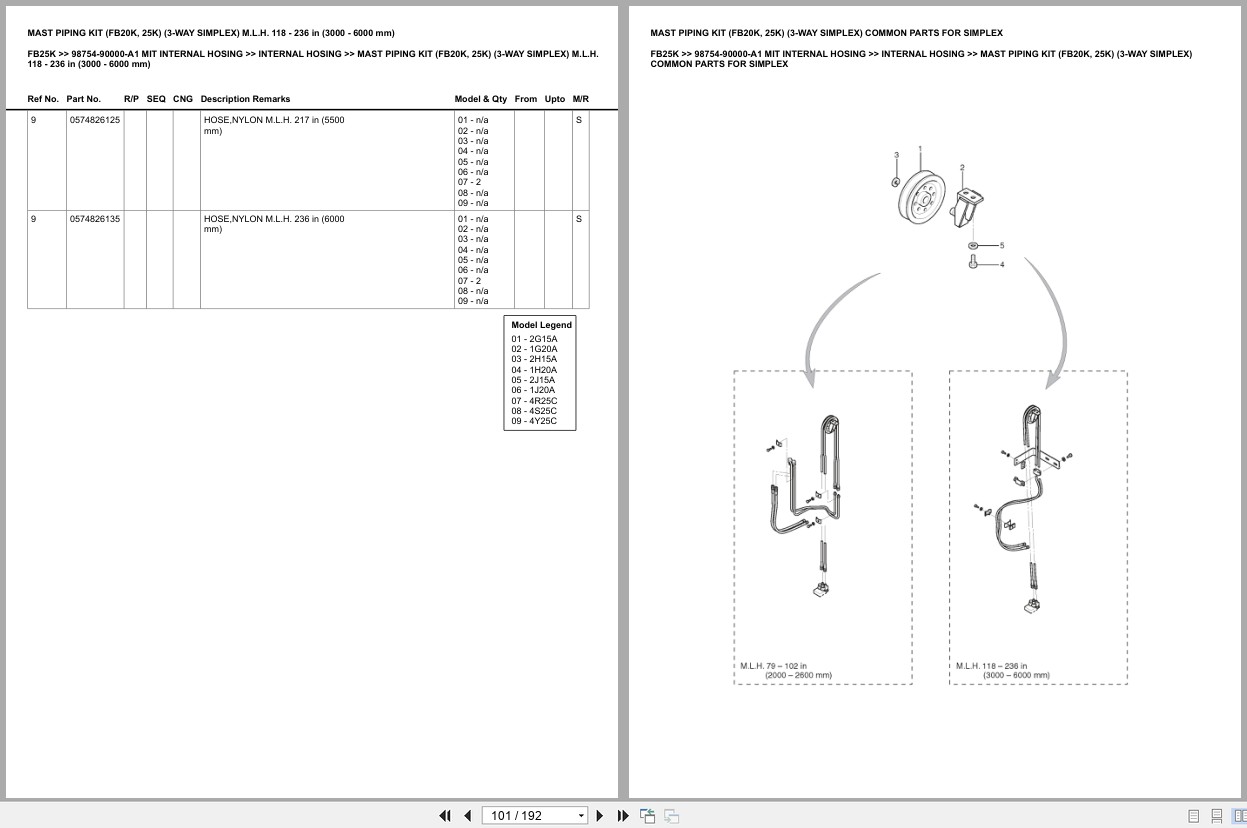Click the go-to-previous-view icon
This screenshot has width=1247, height=828.
[647, 815]
